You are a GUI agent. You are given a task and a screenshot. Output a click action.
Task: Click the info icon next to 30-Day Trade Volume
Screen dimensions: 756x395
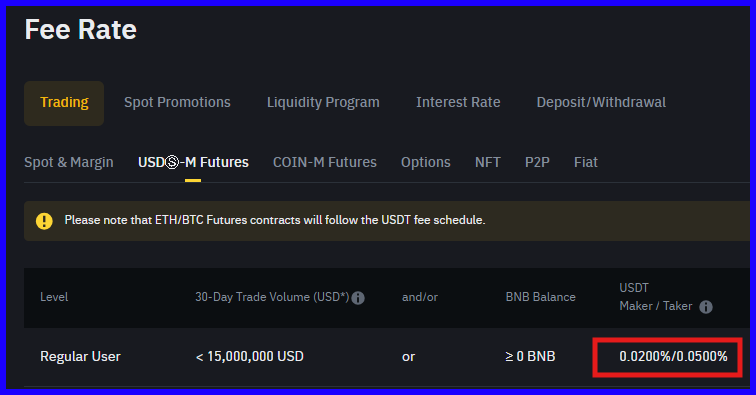pos(358,298)
